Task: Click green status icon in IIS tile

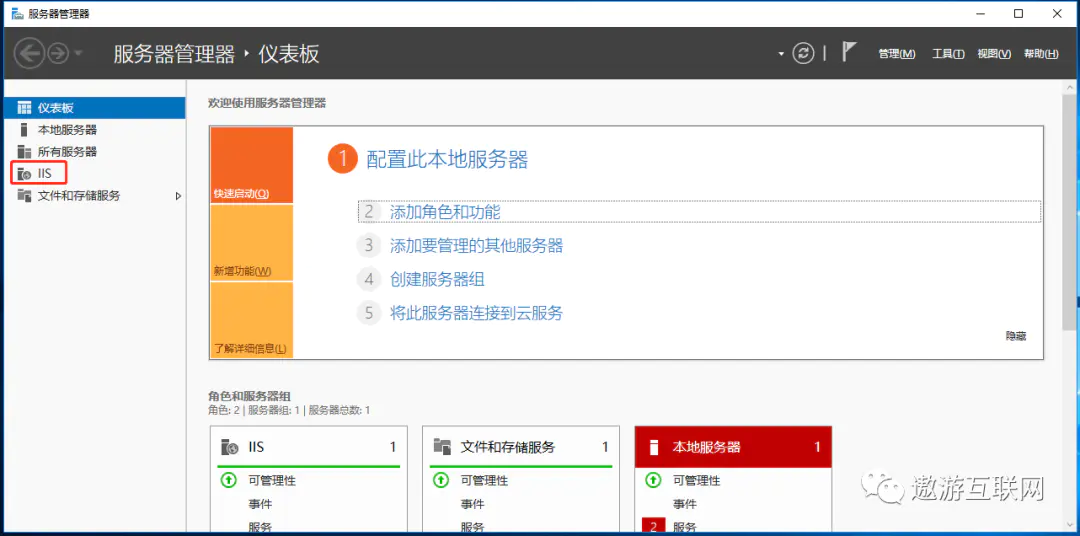Action: (x=229, y=480)
